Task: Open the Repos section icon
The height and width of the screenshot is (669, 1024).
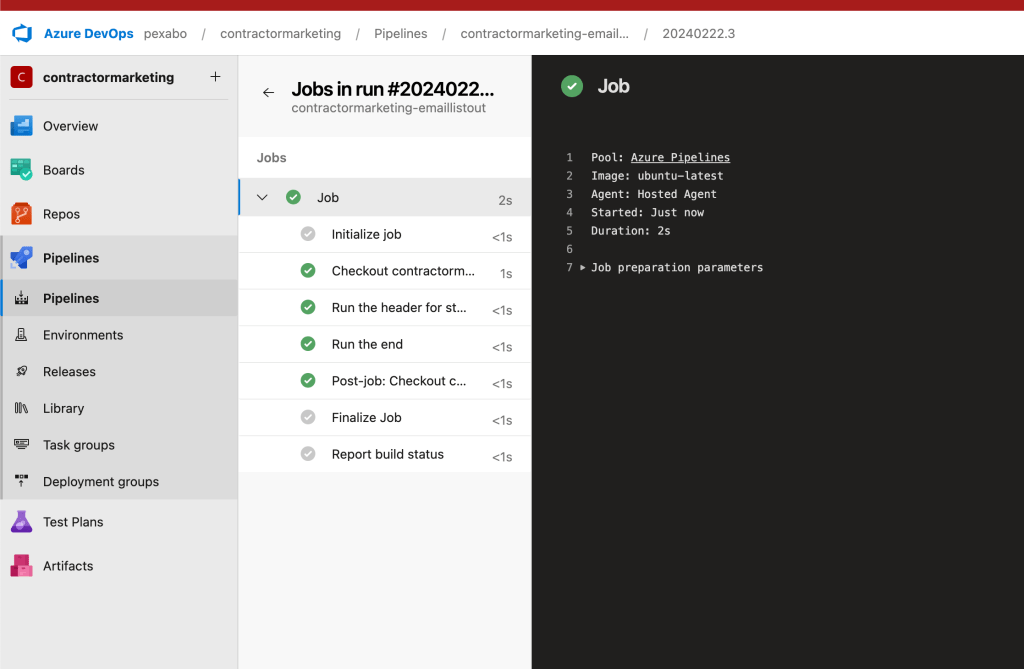Action: tap(22, 214)
